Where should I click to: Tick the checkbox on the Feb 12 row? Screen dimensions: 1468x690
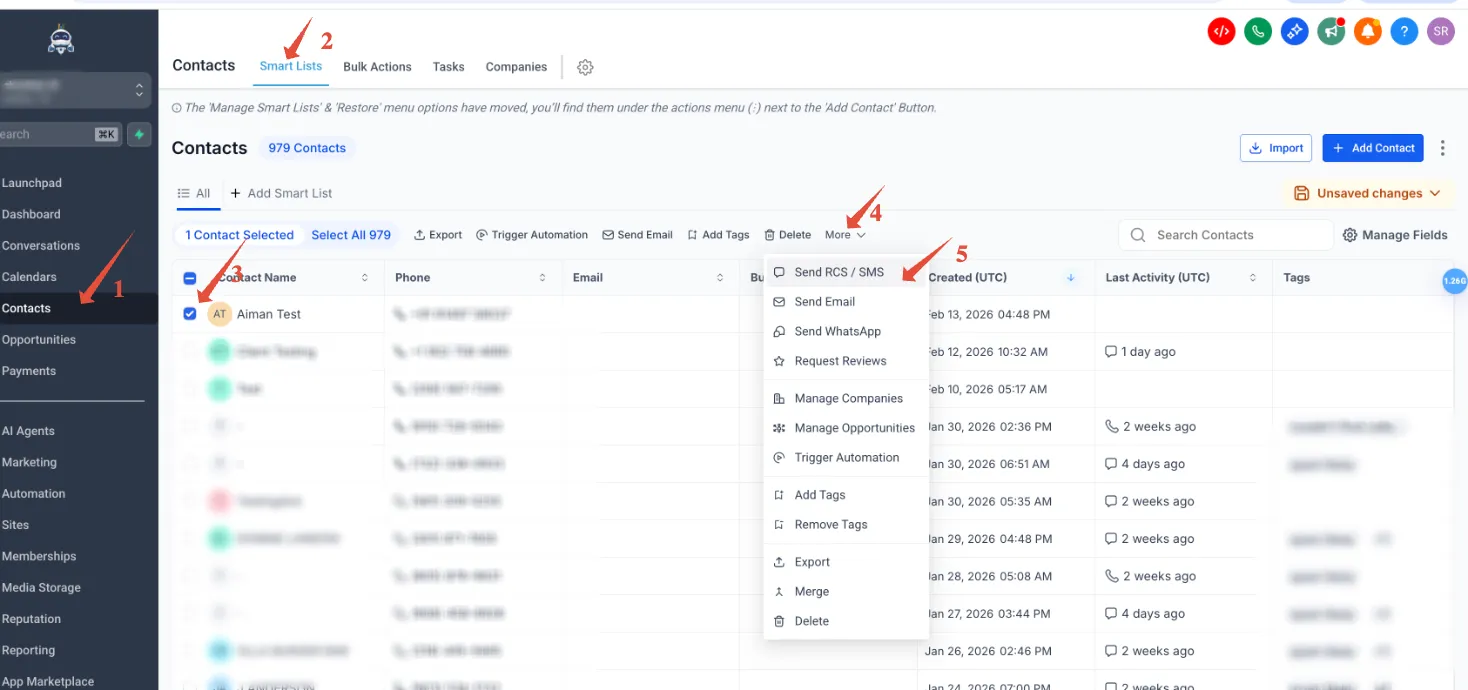(x=190, y=351)
